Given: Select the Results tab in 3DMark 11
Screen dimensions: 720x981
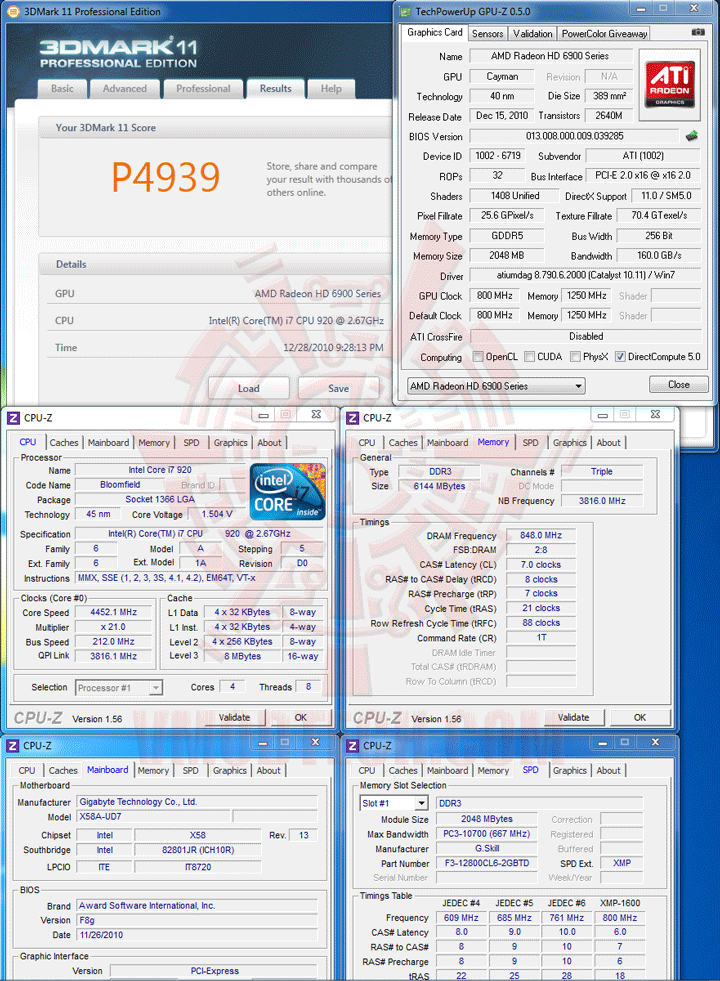Looking at the screenshot, I should pyautogui.click(x=275, y=88).
